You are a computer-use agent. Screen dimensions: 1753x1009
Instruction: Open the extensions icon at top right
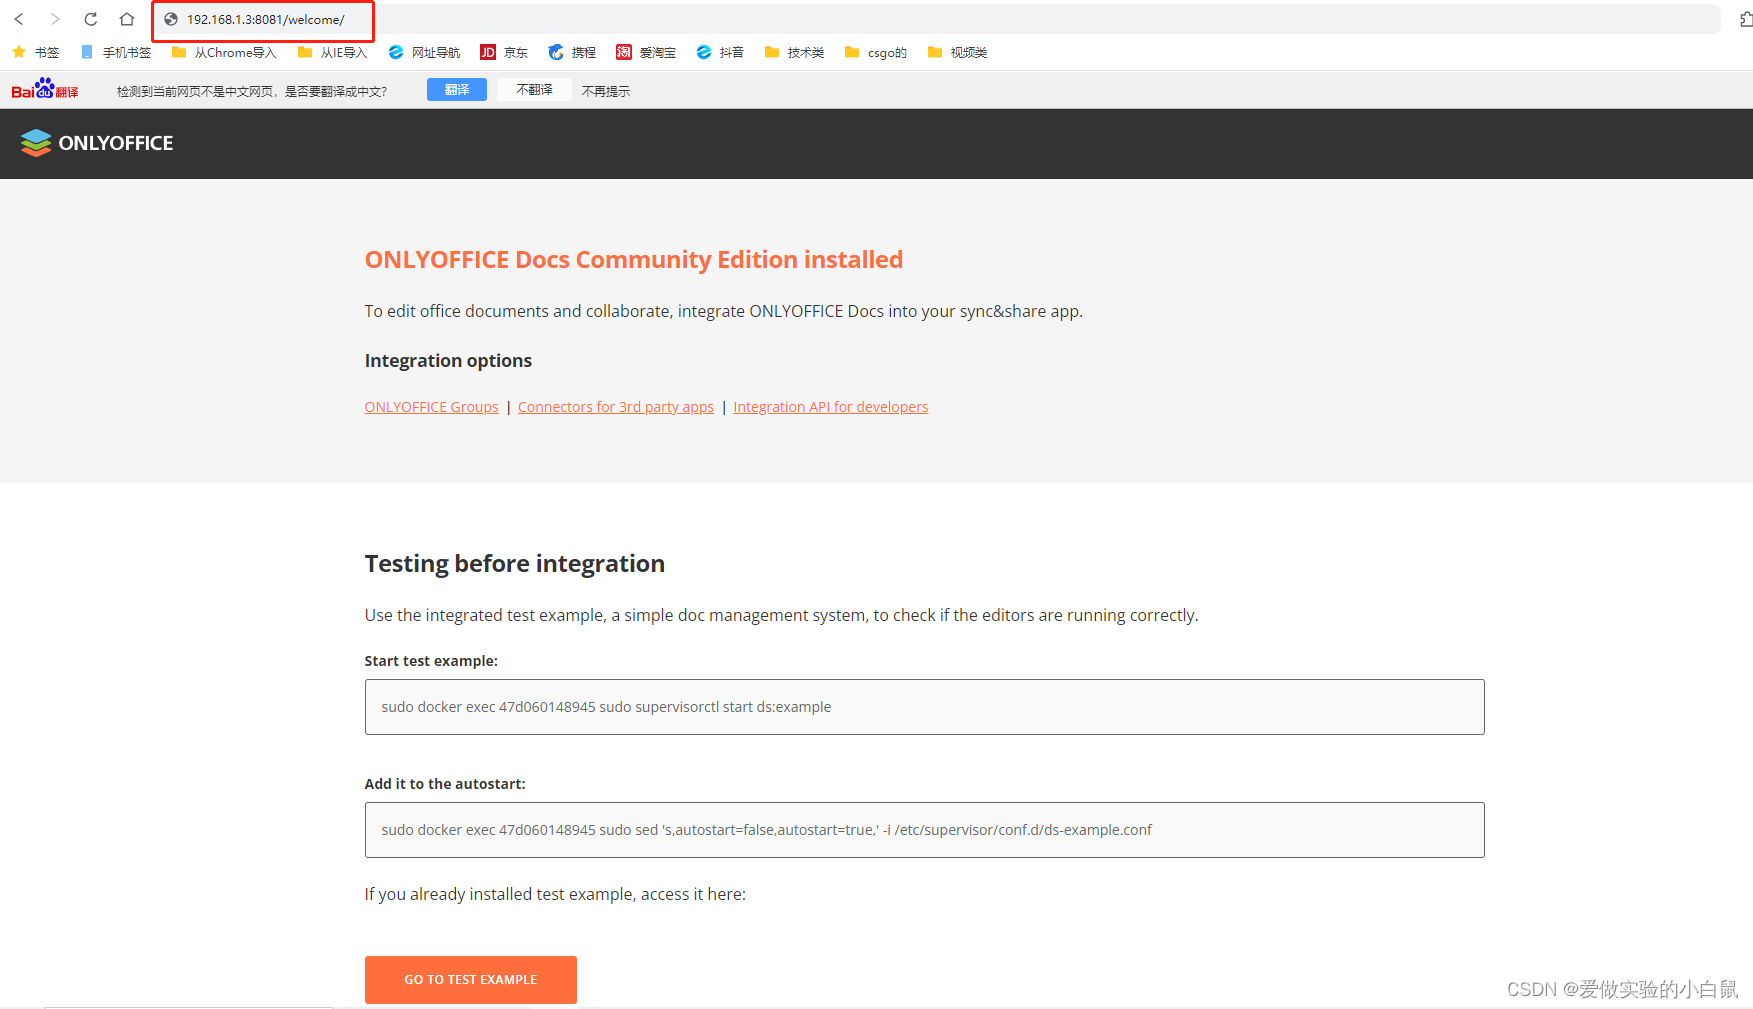click(x=1745, y=19)
